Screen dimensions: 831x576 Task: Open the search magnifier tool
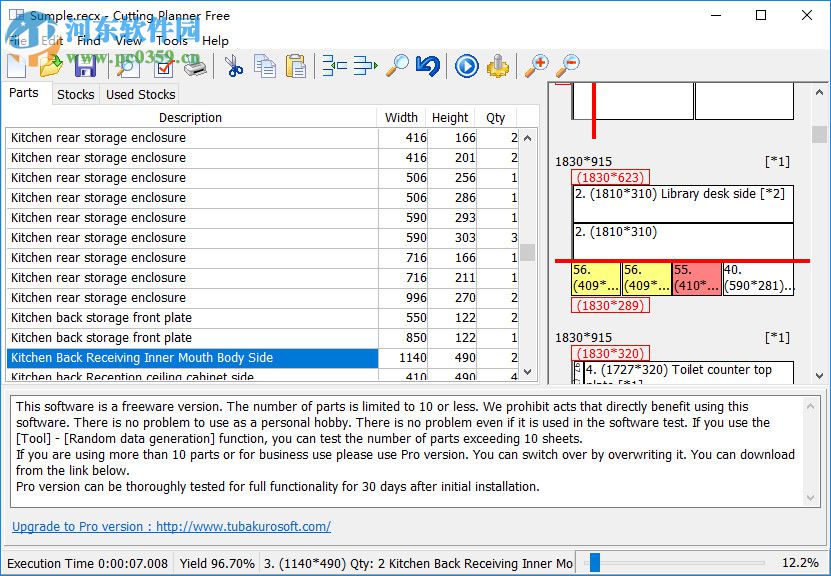(x=394, y=66)
